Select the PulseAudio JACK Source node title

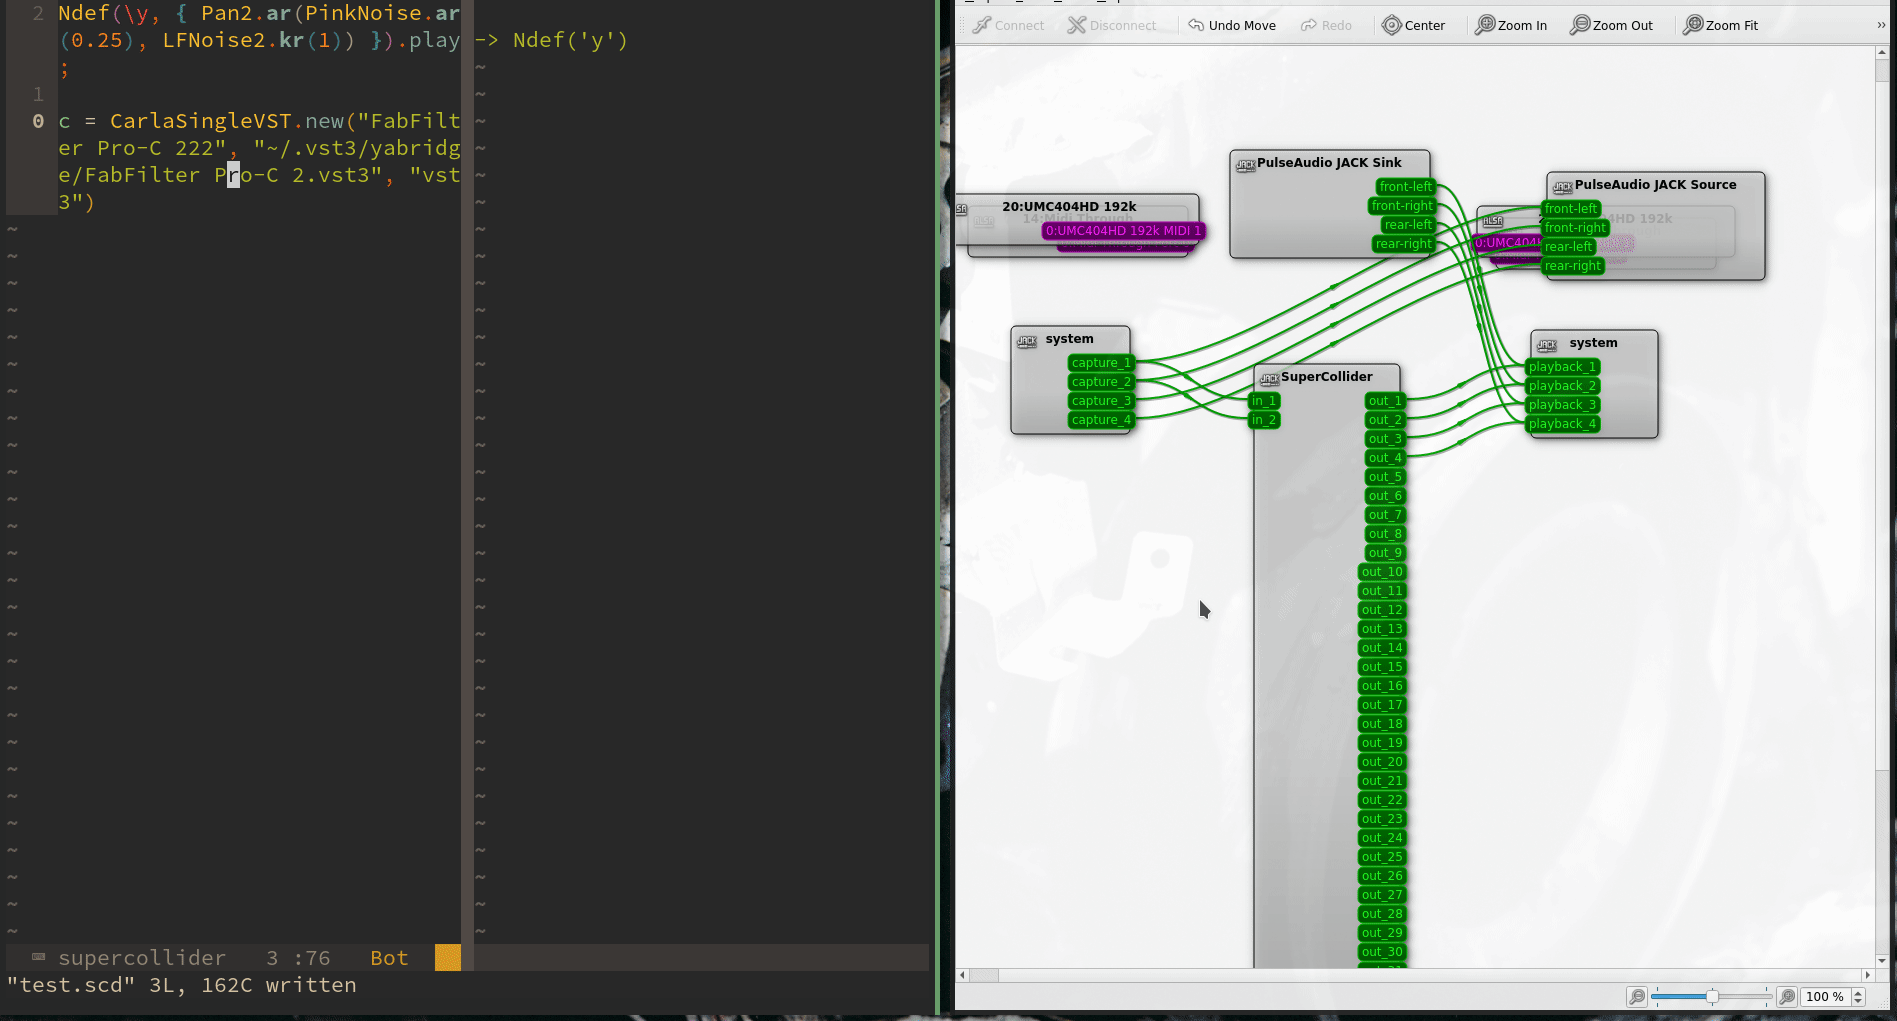[x=1655, y=184]
